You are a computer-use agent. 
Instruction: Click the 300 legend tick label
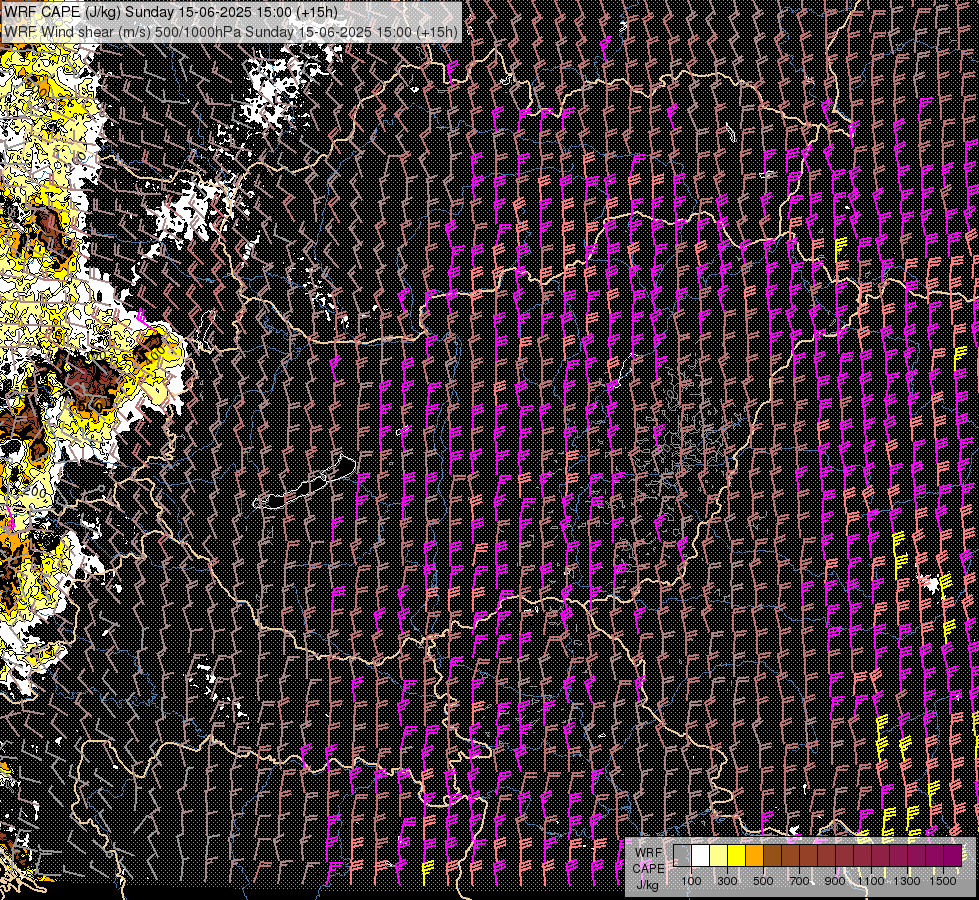[727, 881]
